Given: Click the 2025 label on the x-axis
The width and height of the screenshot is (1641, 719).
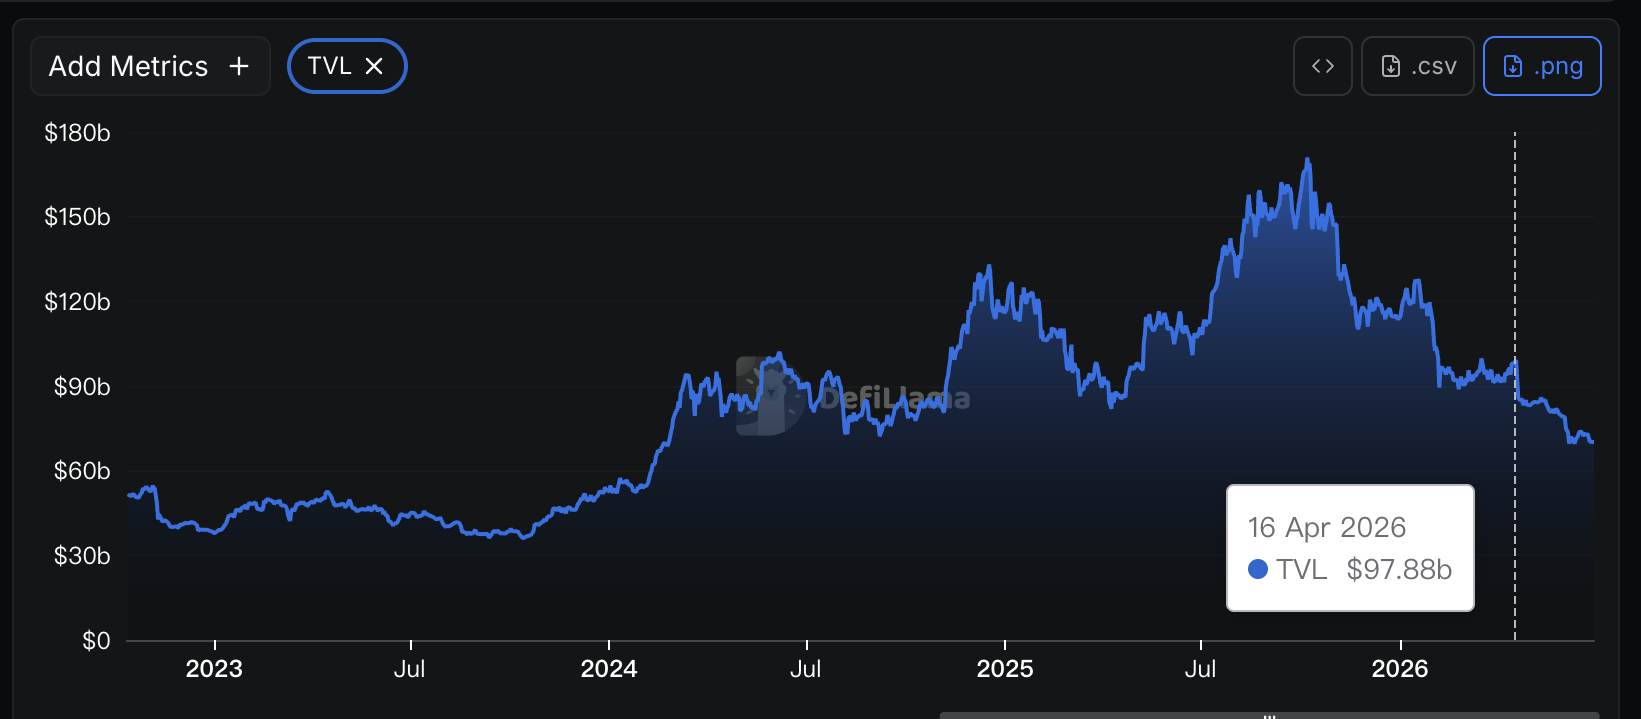Looking at the screenshot, I should tap(1005, 669).
